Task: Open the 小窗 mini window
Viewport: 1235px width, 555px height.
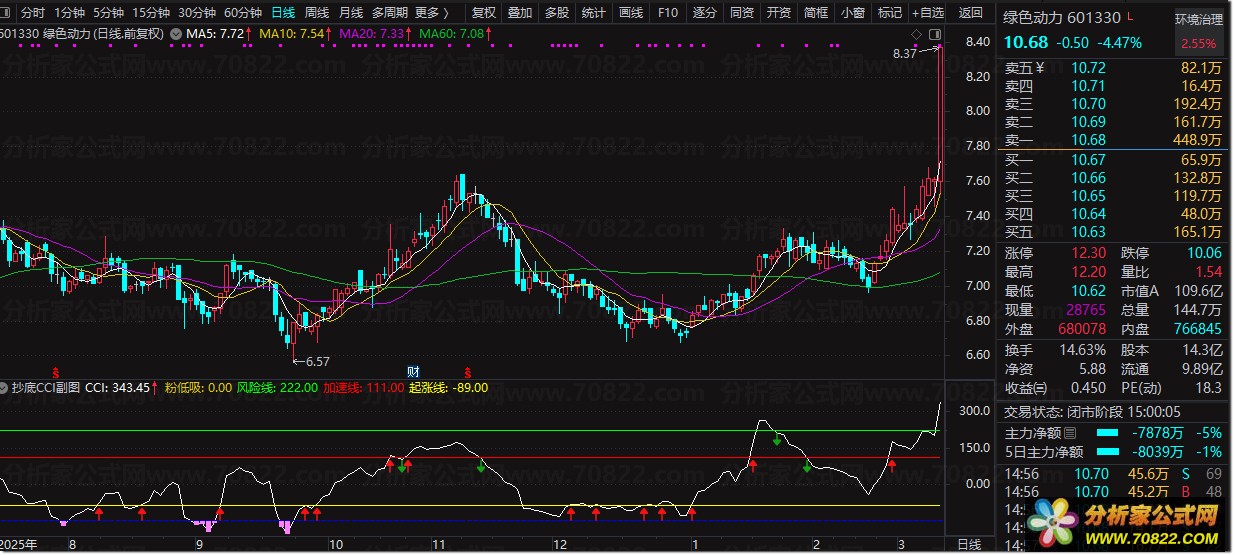Action: 853,13
